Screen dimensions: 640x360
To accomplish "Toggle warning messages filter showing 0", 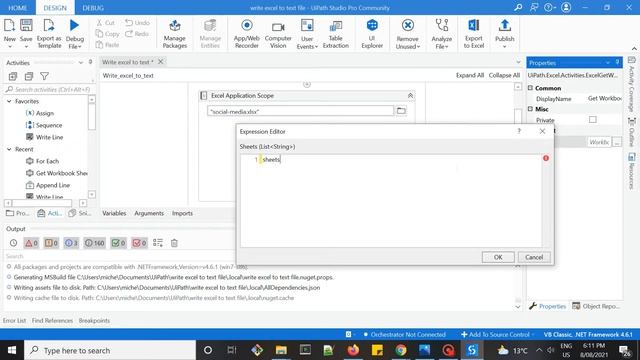I will coord(51,243).
